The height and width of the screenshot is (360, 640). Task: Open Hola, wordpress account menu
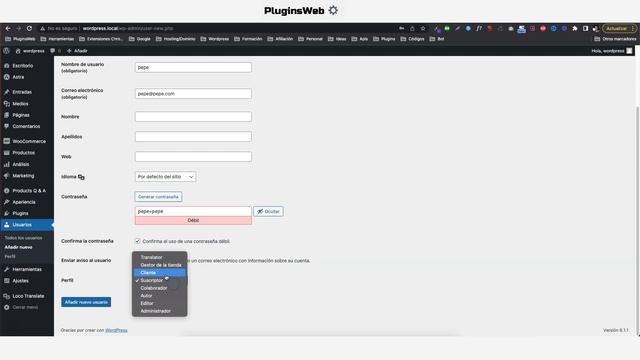(612, 51)
